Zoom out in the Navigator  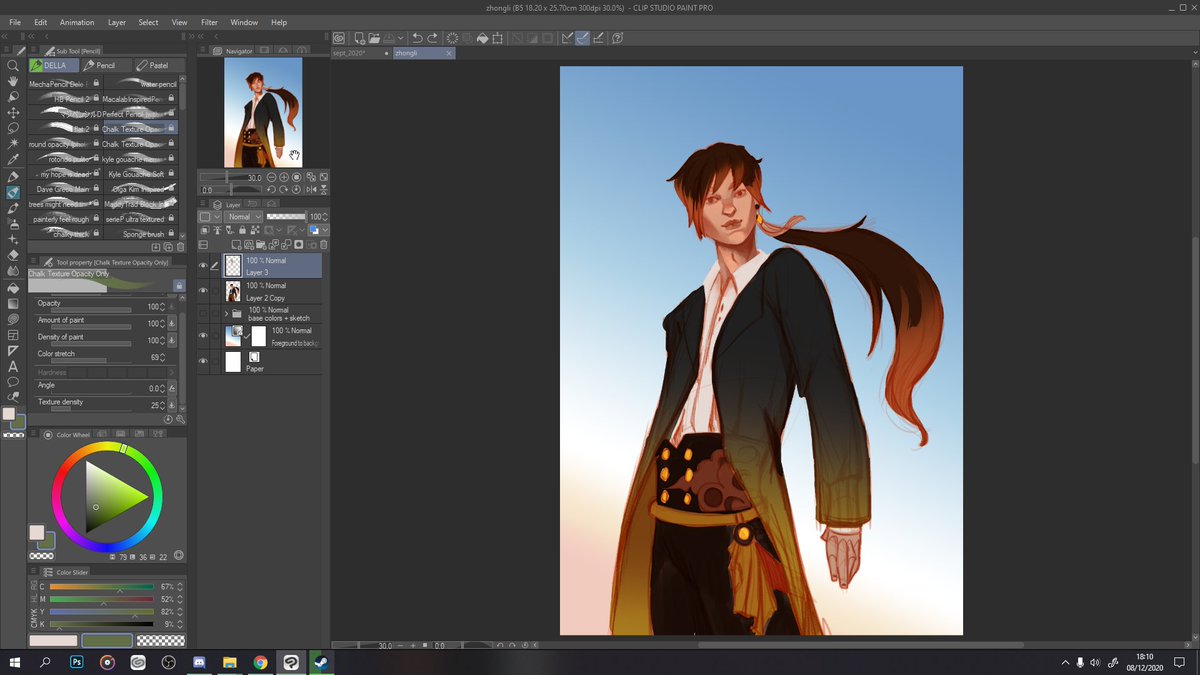pyautogui.click(x=272, y=177)
